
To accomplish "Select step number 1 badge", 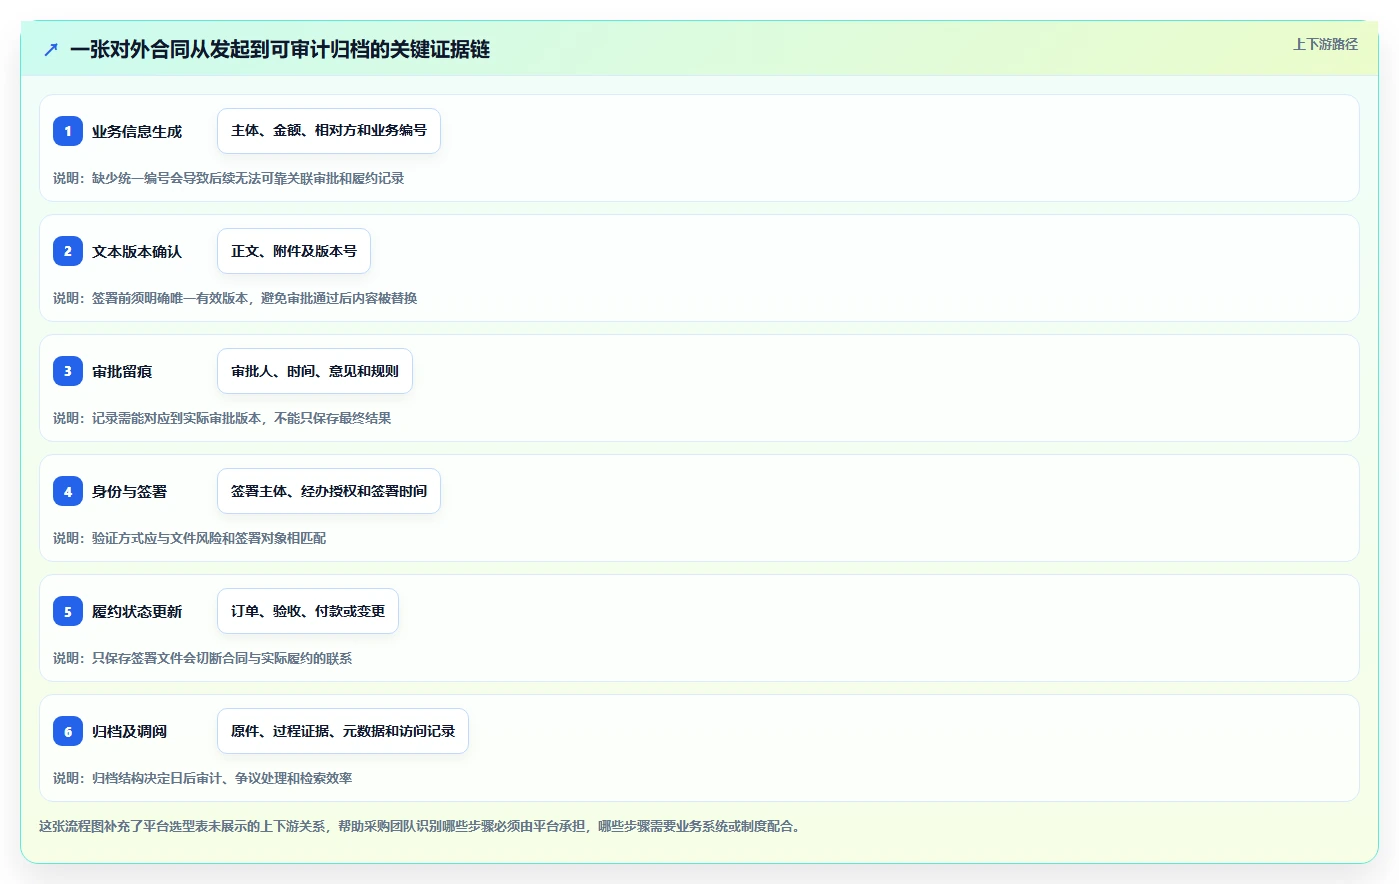I will tap(68, 131).
